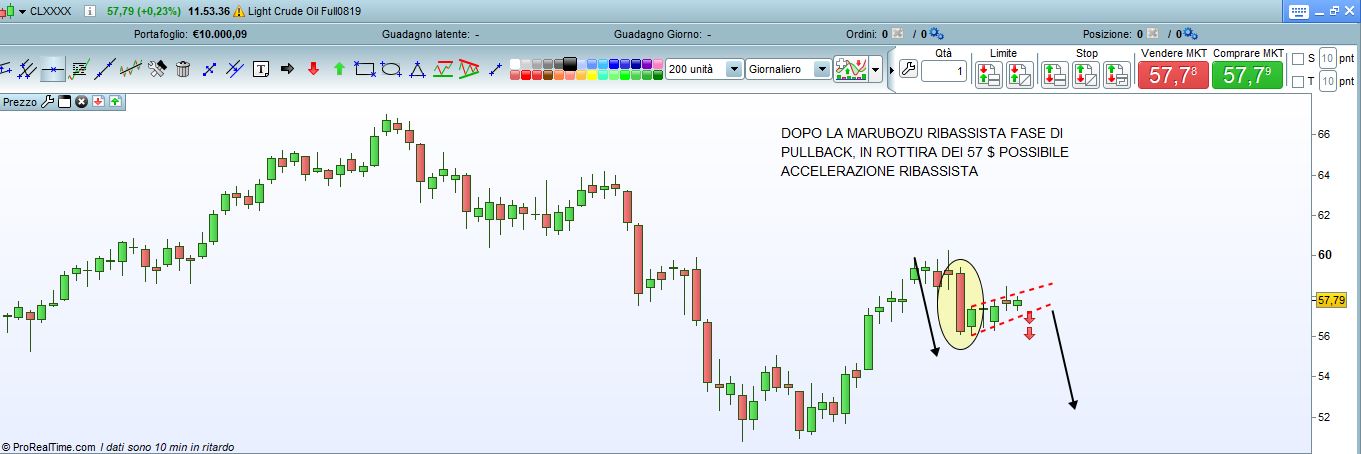Viewport: 1361px width, 454px height.
Task: Click the Qtà quantity input field
Action: 944,72
